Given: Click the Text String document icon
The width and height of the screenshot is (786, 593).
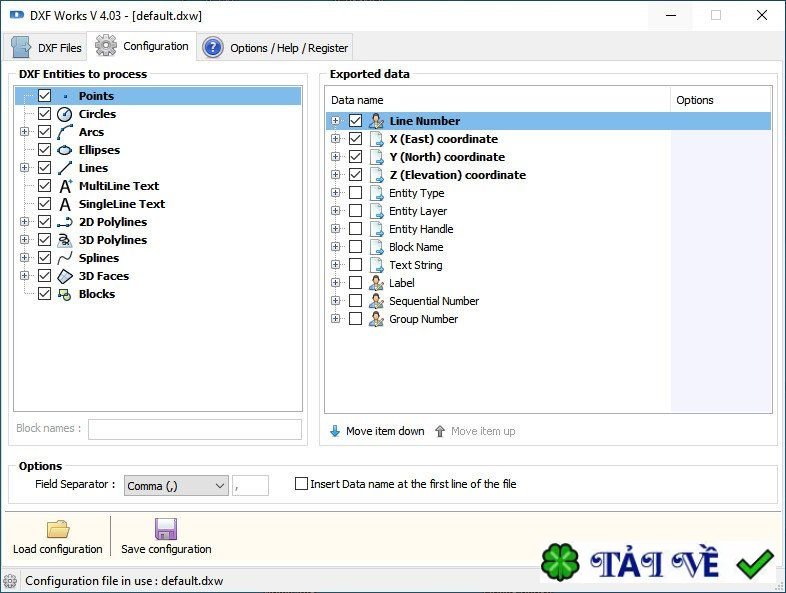Looking at the screenshot, I should pos(376,265).
